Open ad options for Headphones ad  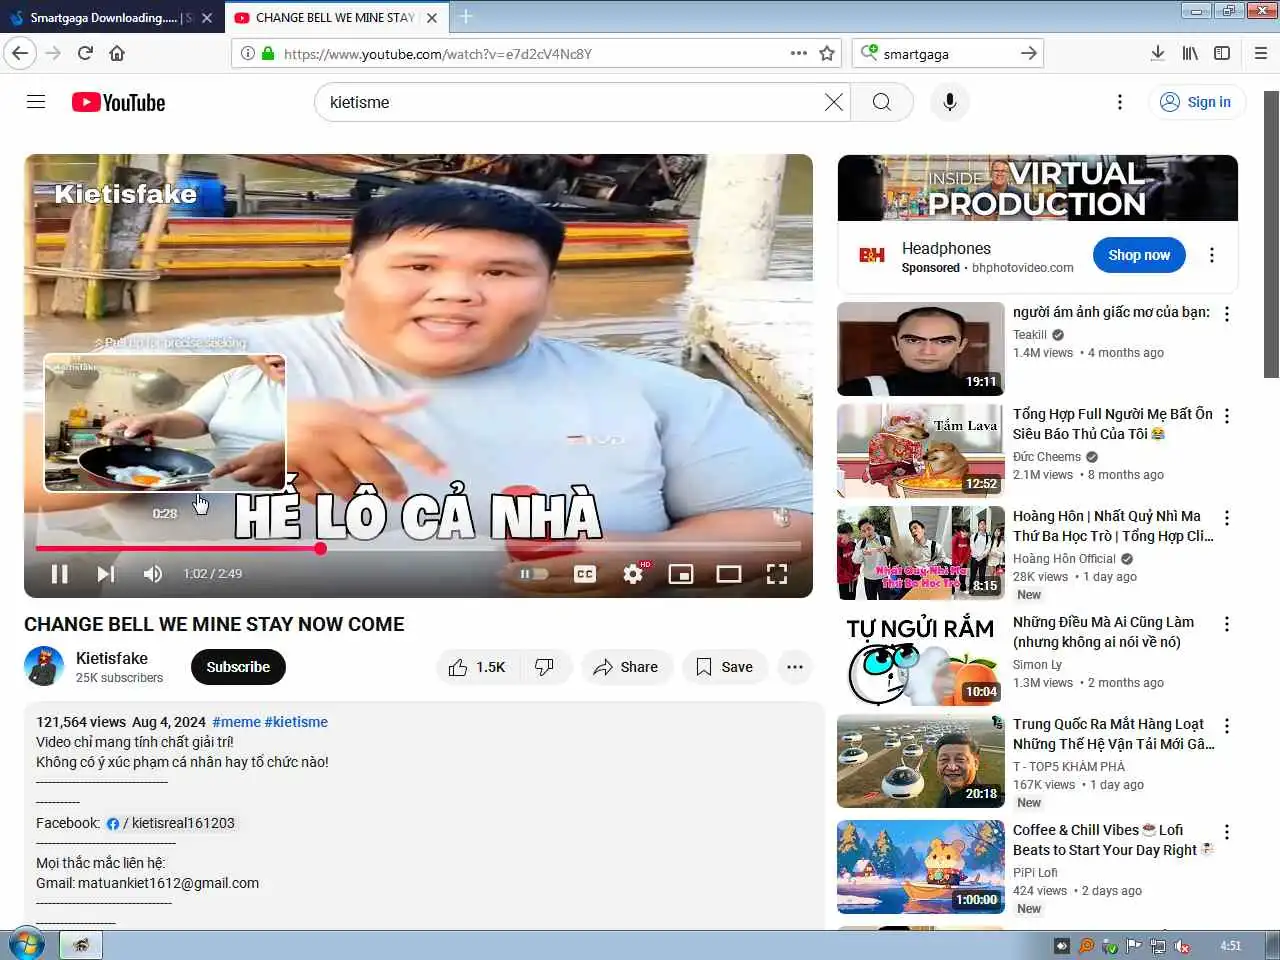(1212, 255)
